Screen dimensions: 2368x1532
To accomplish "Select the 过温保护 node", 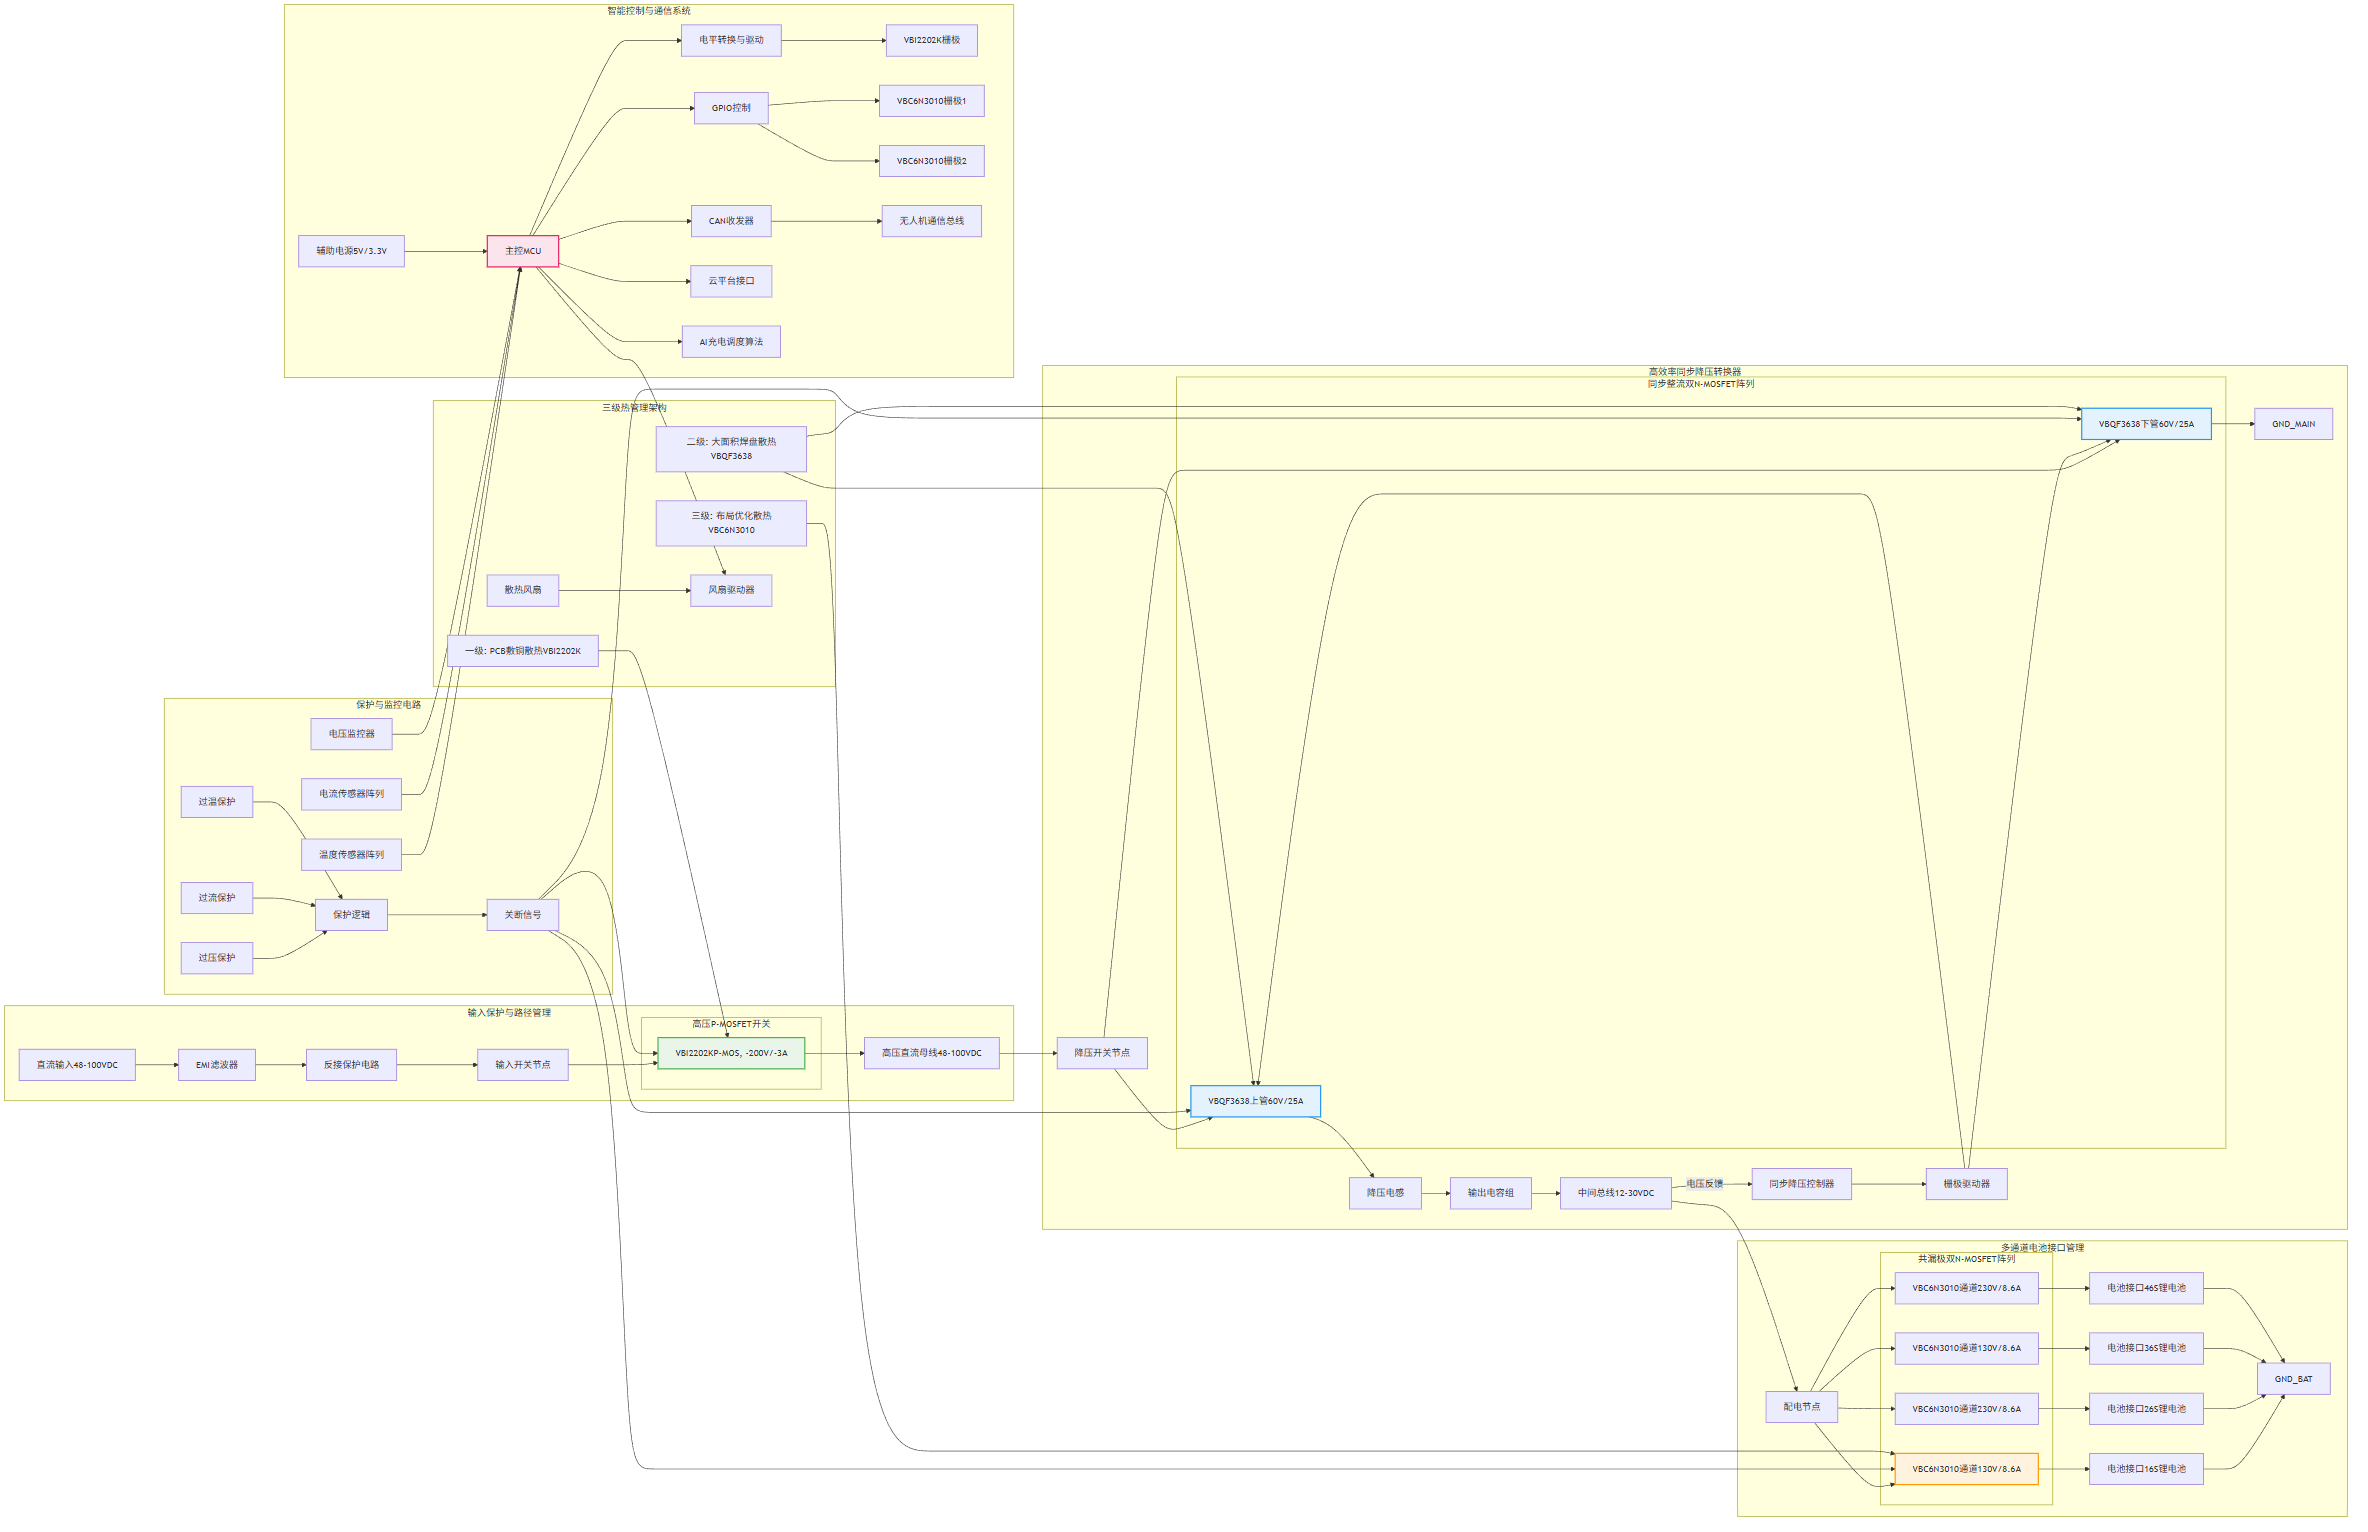I will pyautogui.click(x=217, y=802).
